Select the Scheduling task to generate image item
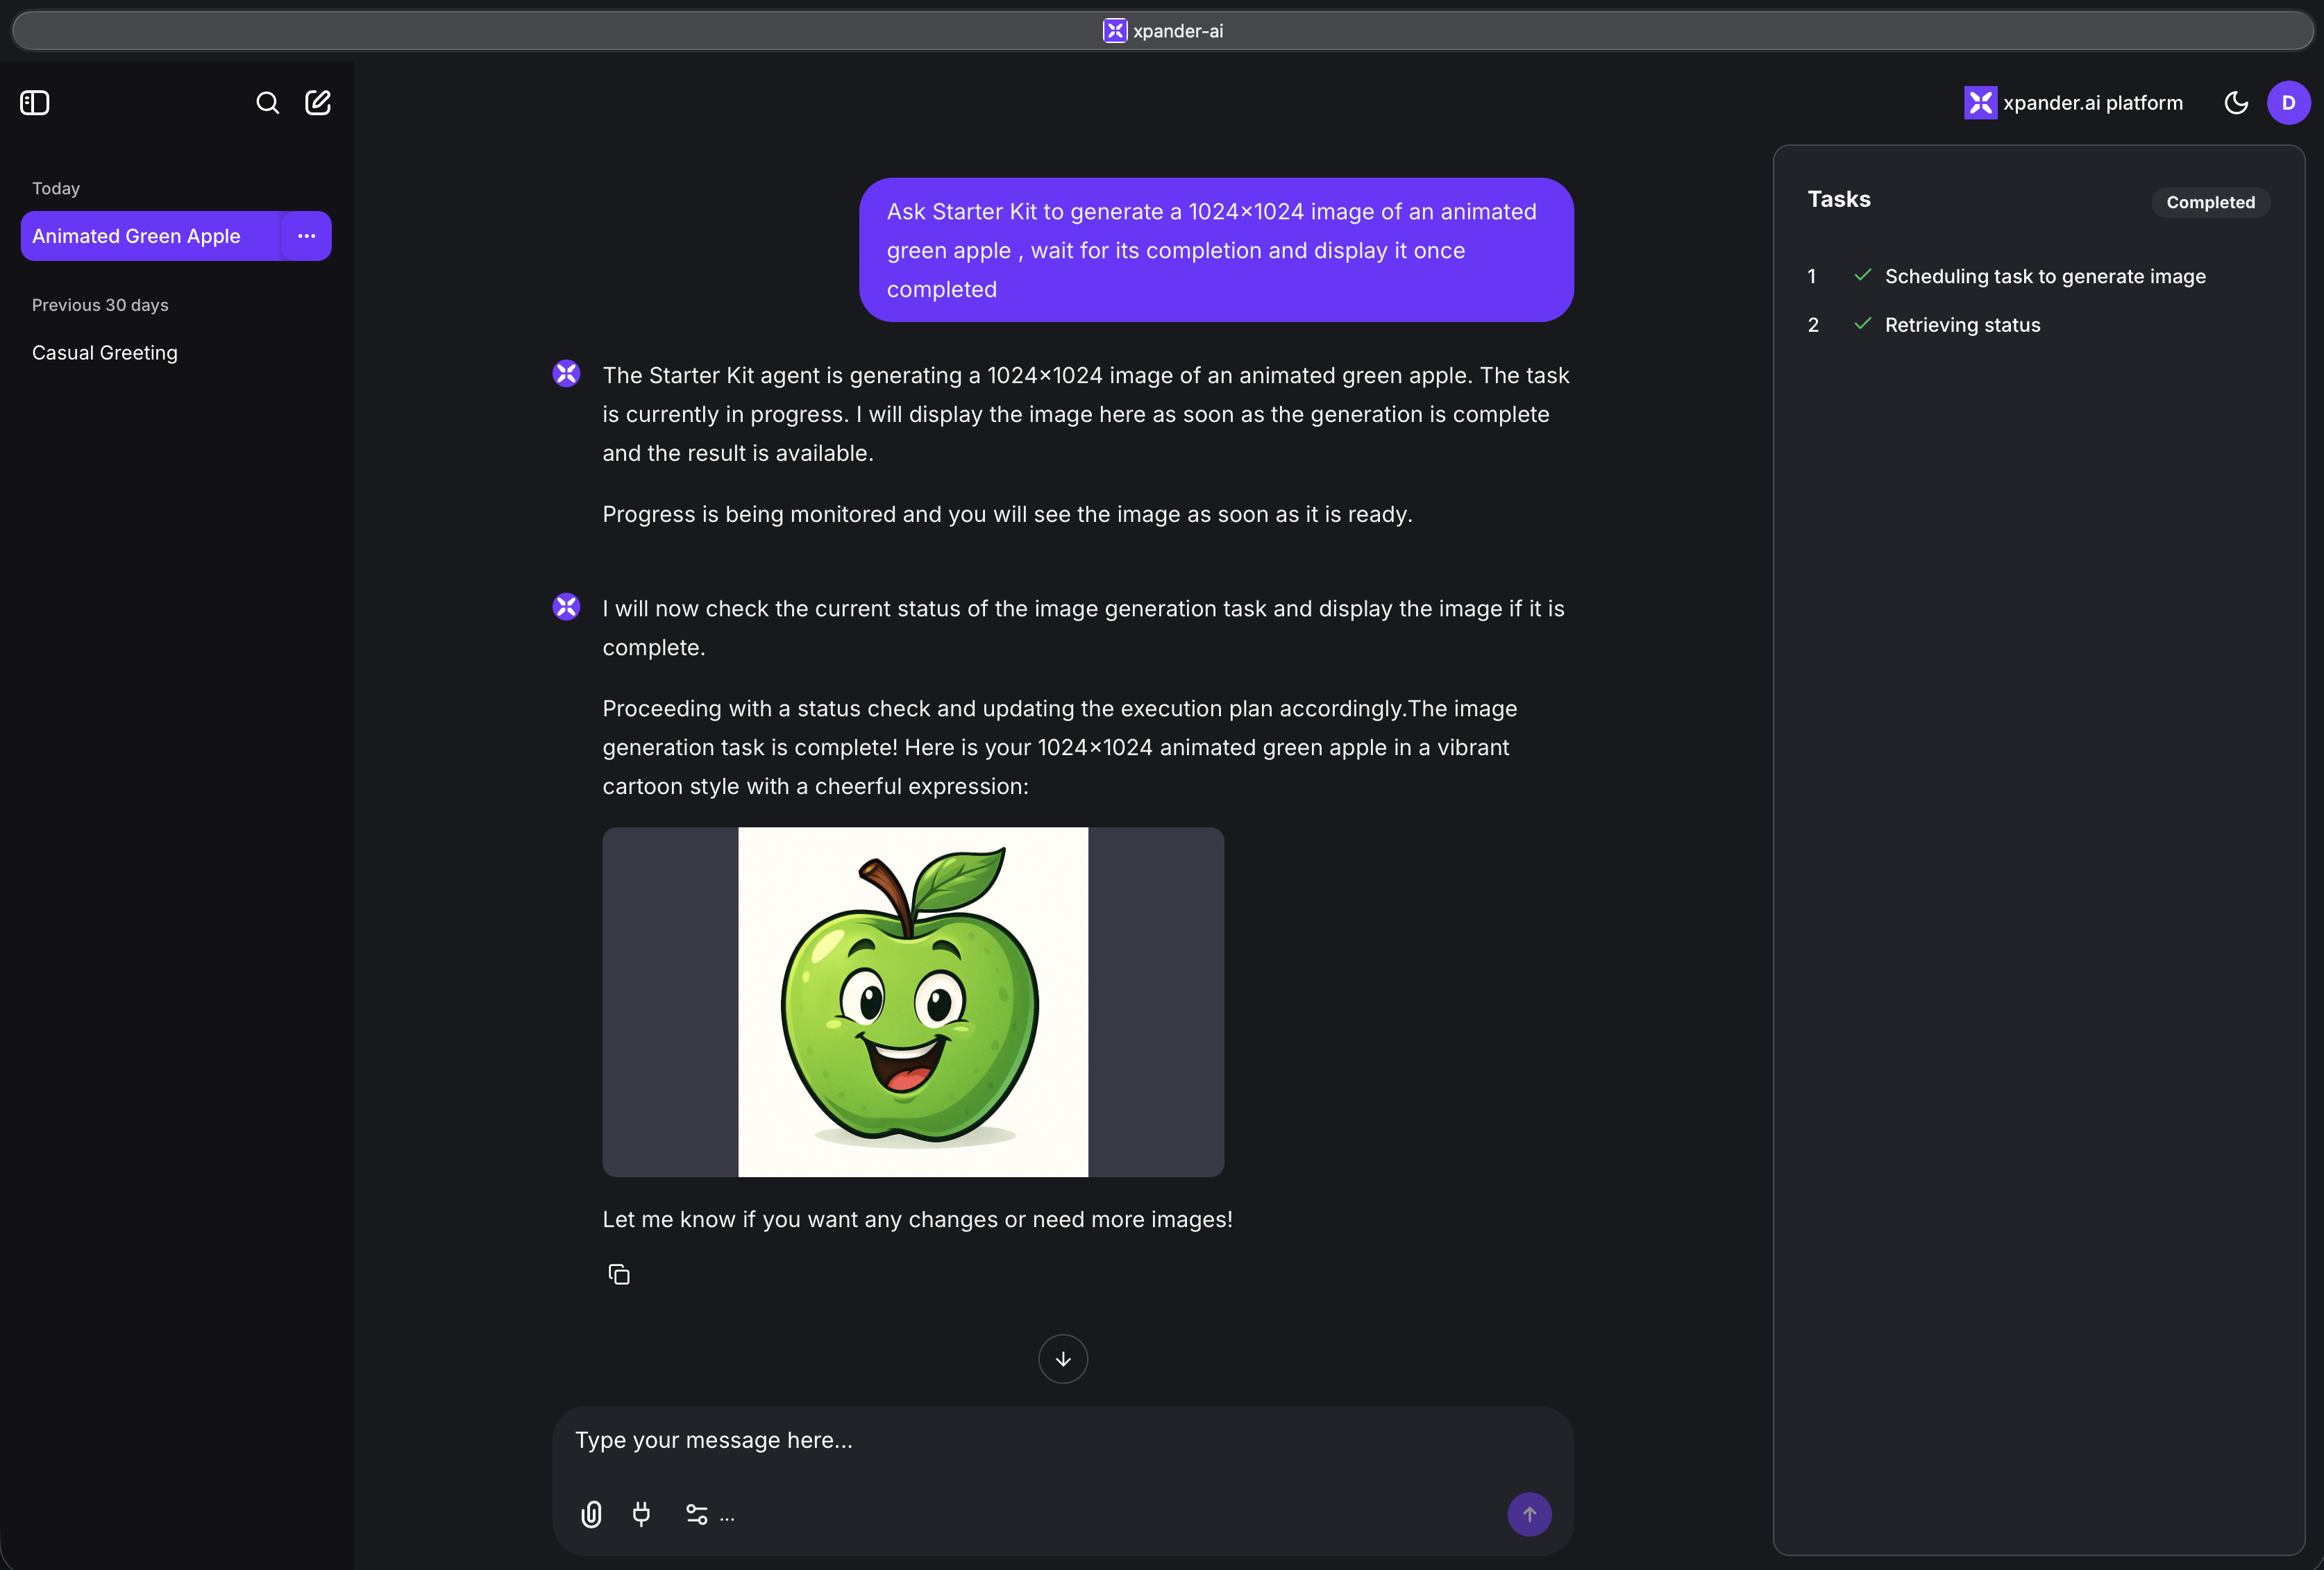This screenshot has width=2324, height=1570. click(x=2044, y=276)
